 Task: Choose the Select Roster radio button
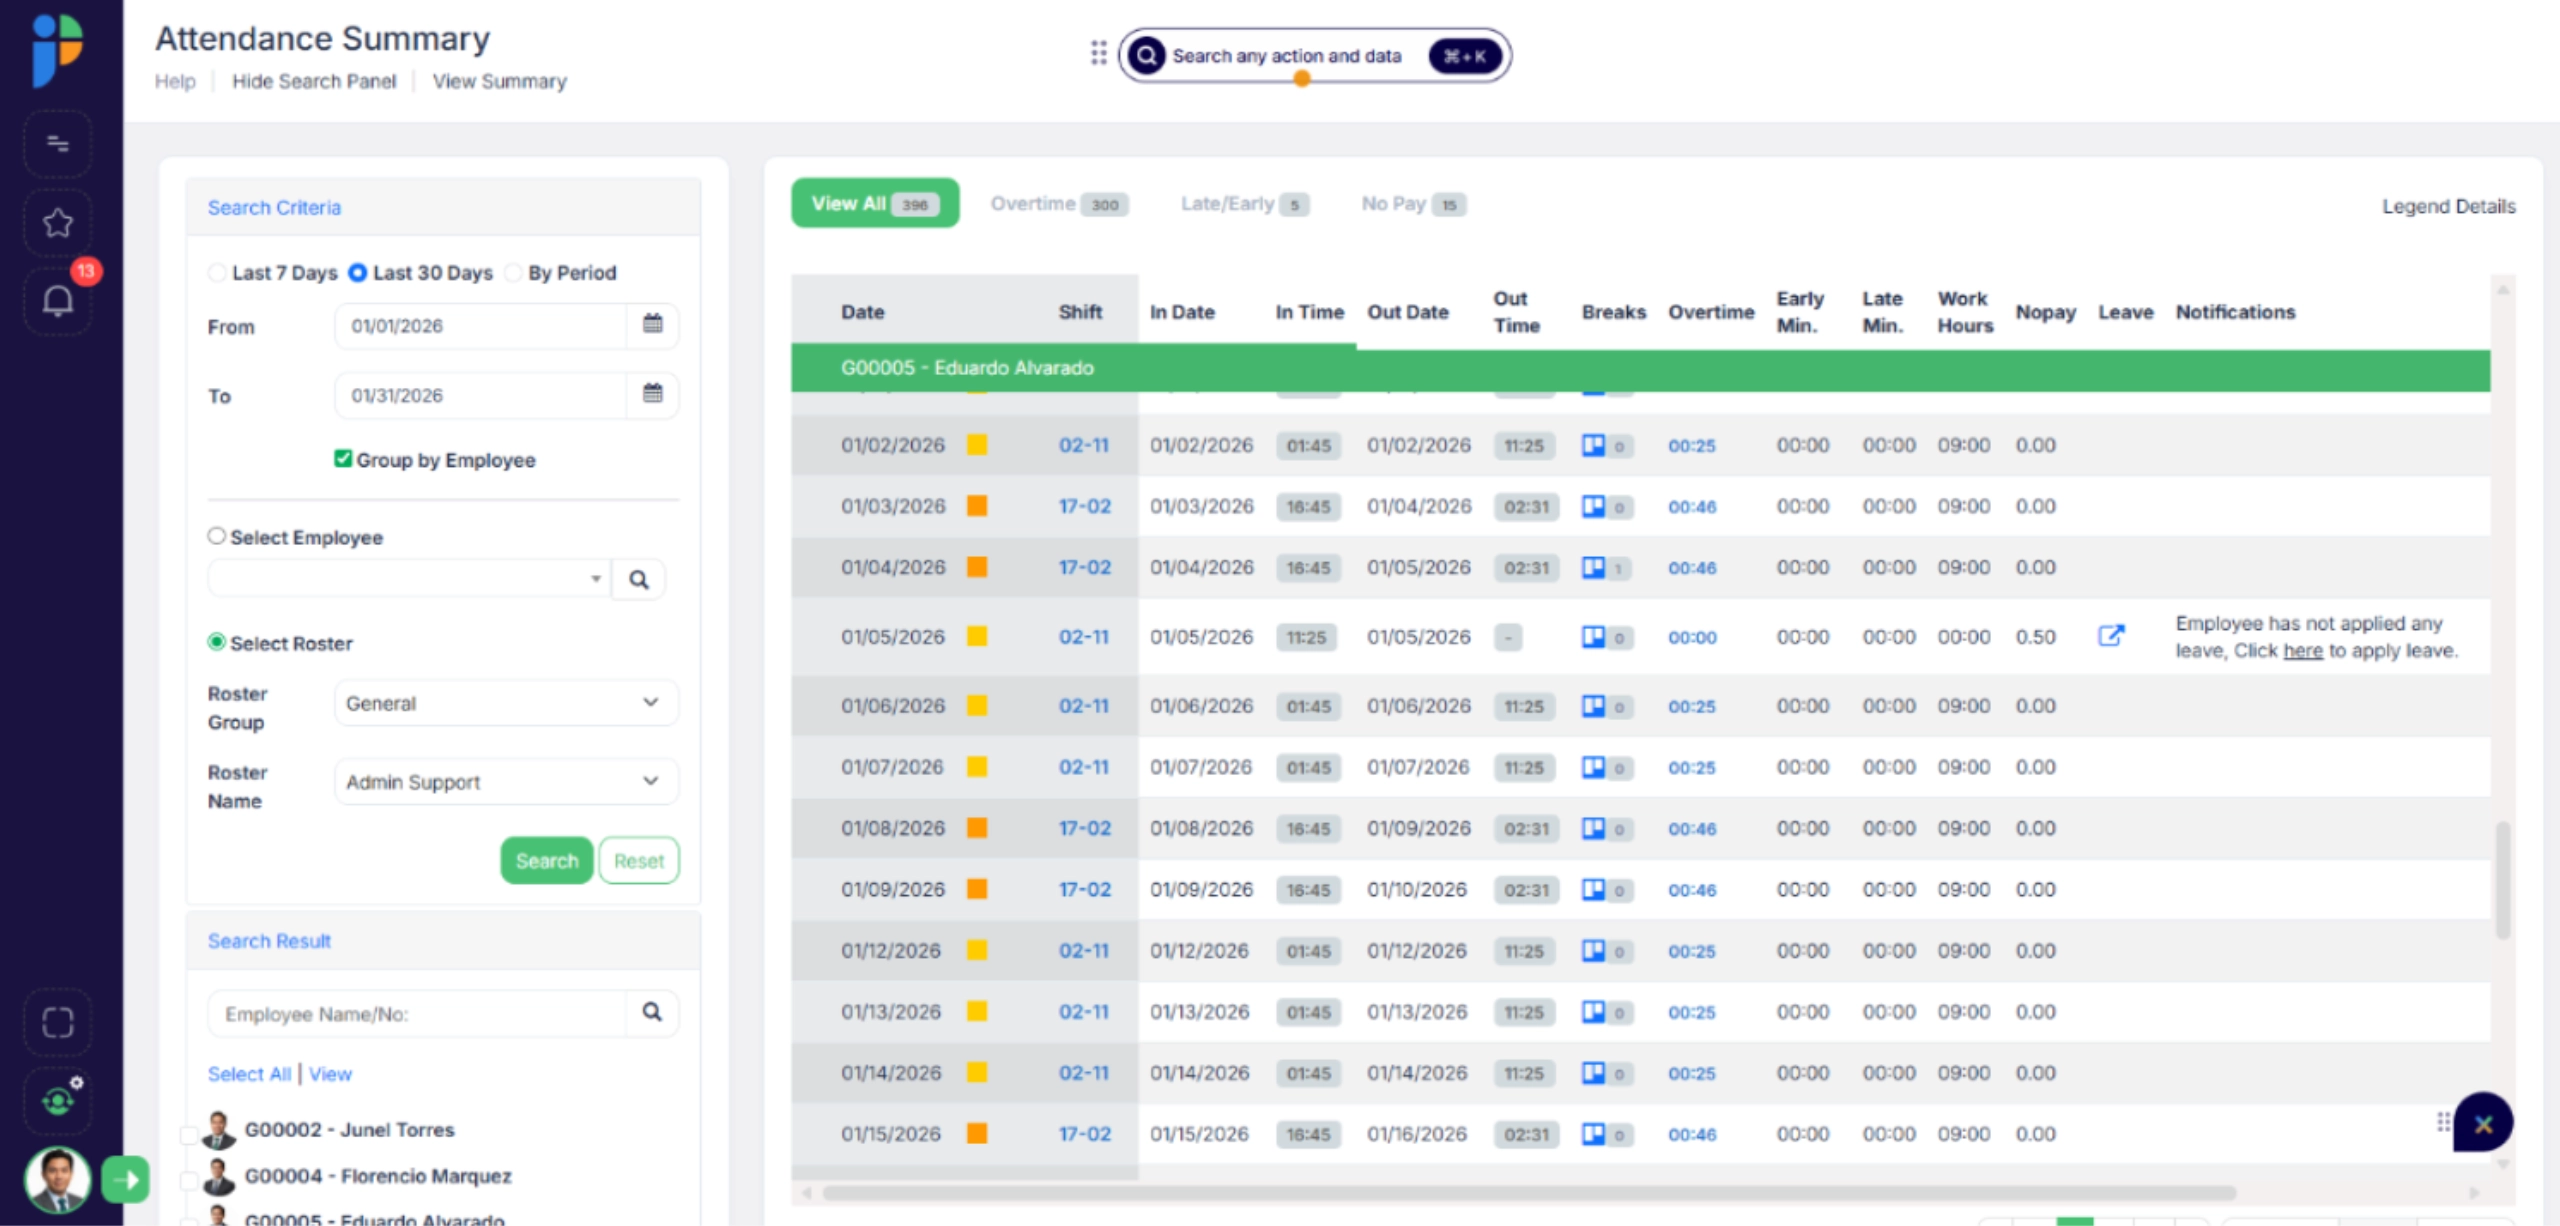[x=216, y=642]
